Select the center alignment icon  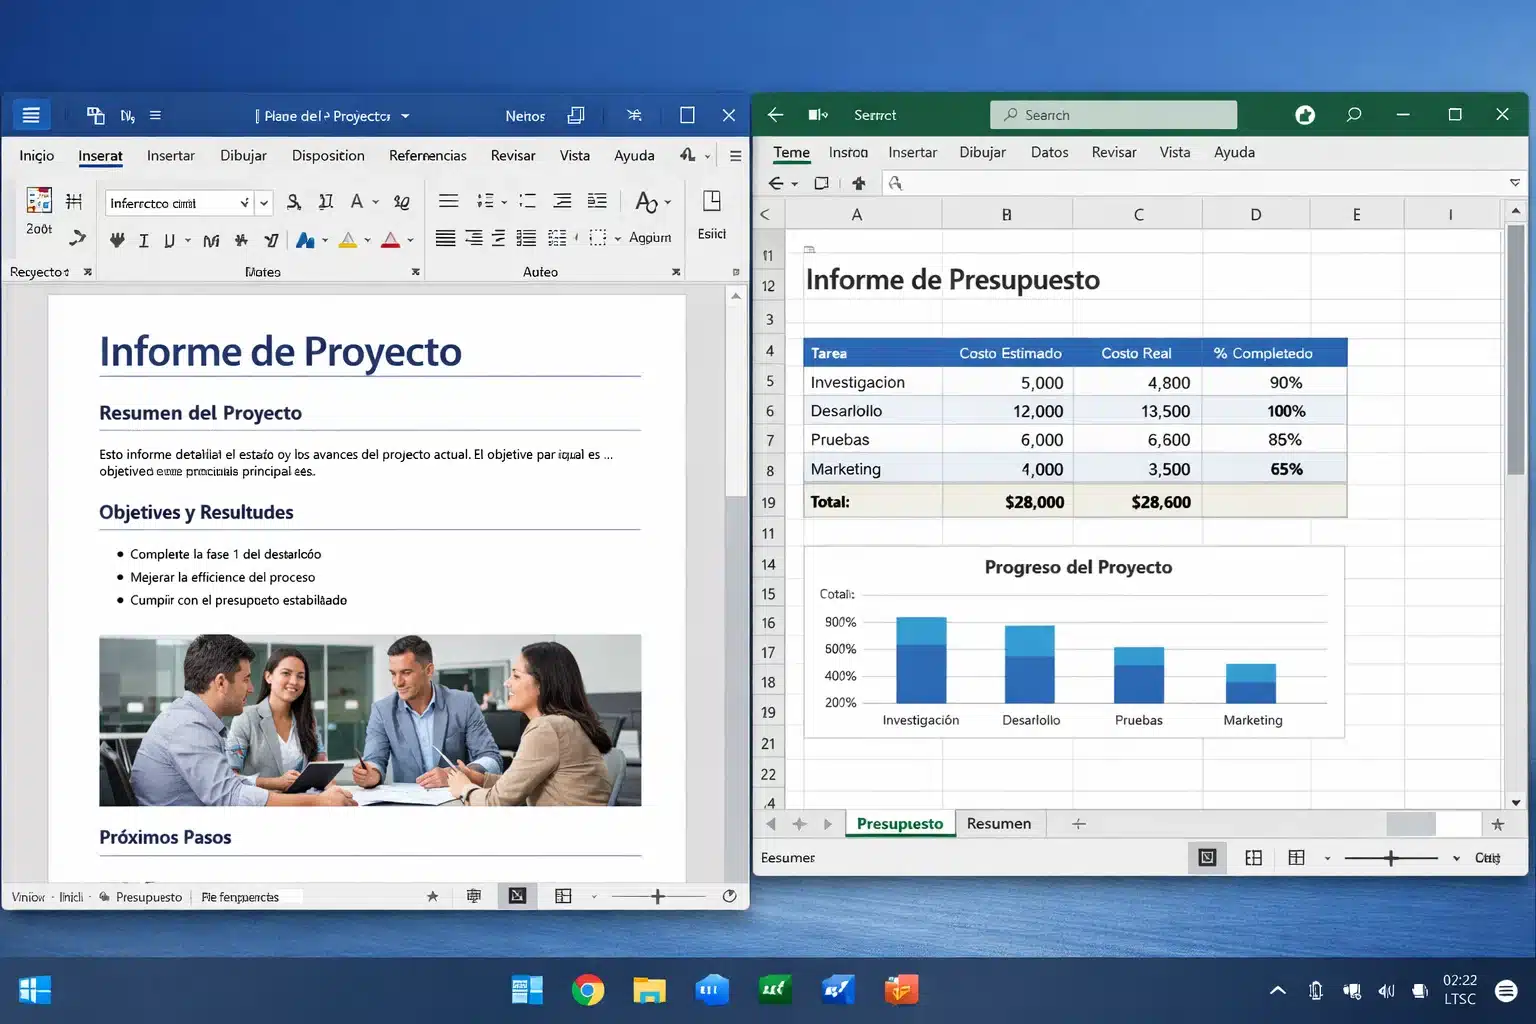(x=475, y=238)
